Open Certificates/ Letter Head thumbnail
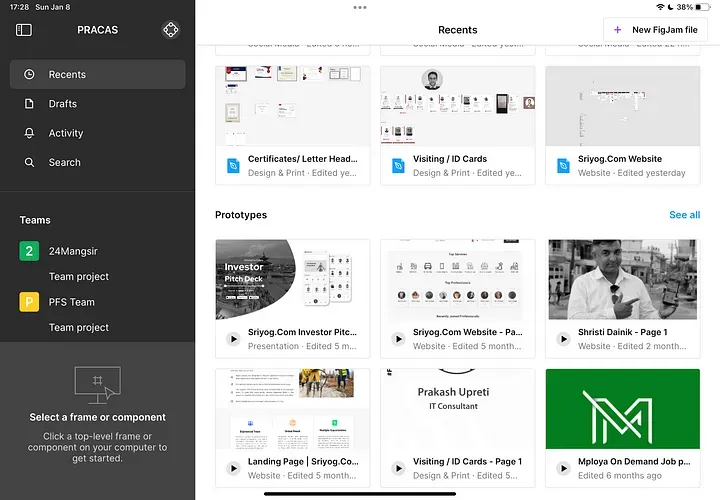The width and height of the screenshot is (720, 500). point(292,106)
